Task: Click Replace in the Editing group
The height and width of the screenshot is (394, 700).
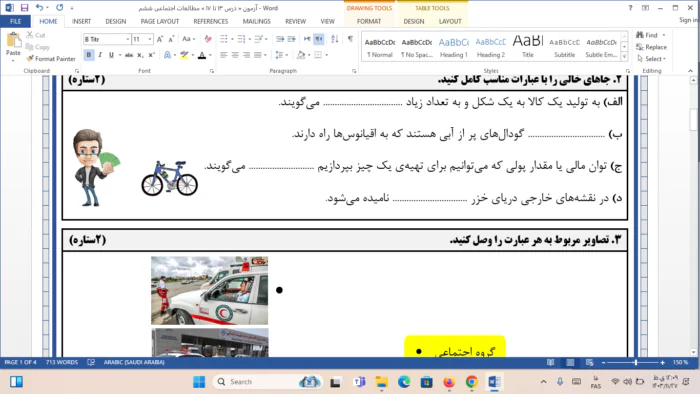Action: coord(651,47)
